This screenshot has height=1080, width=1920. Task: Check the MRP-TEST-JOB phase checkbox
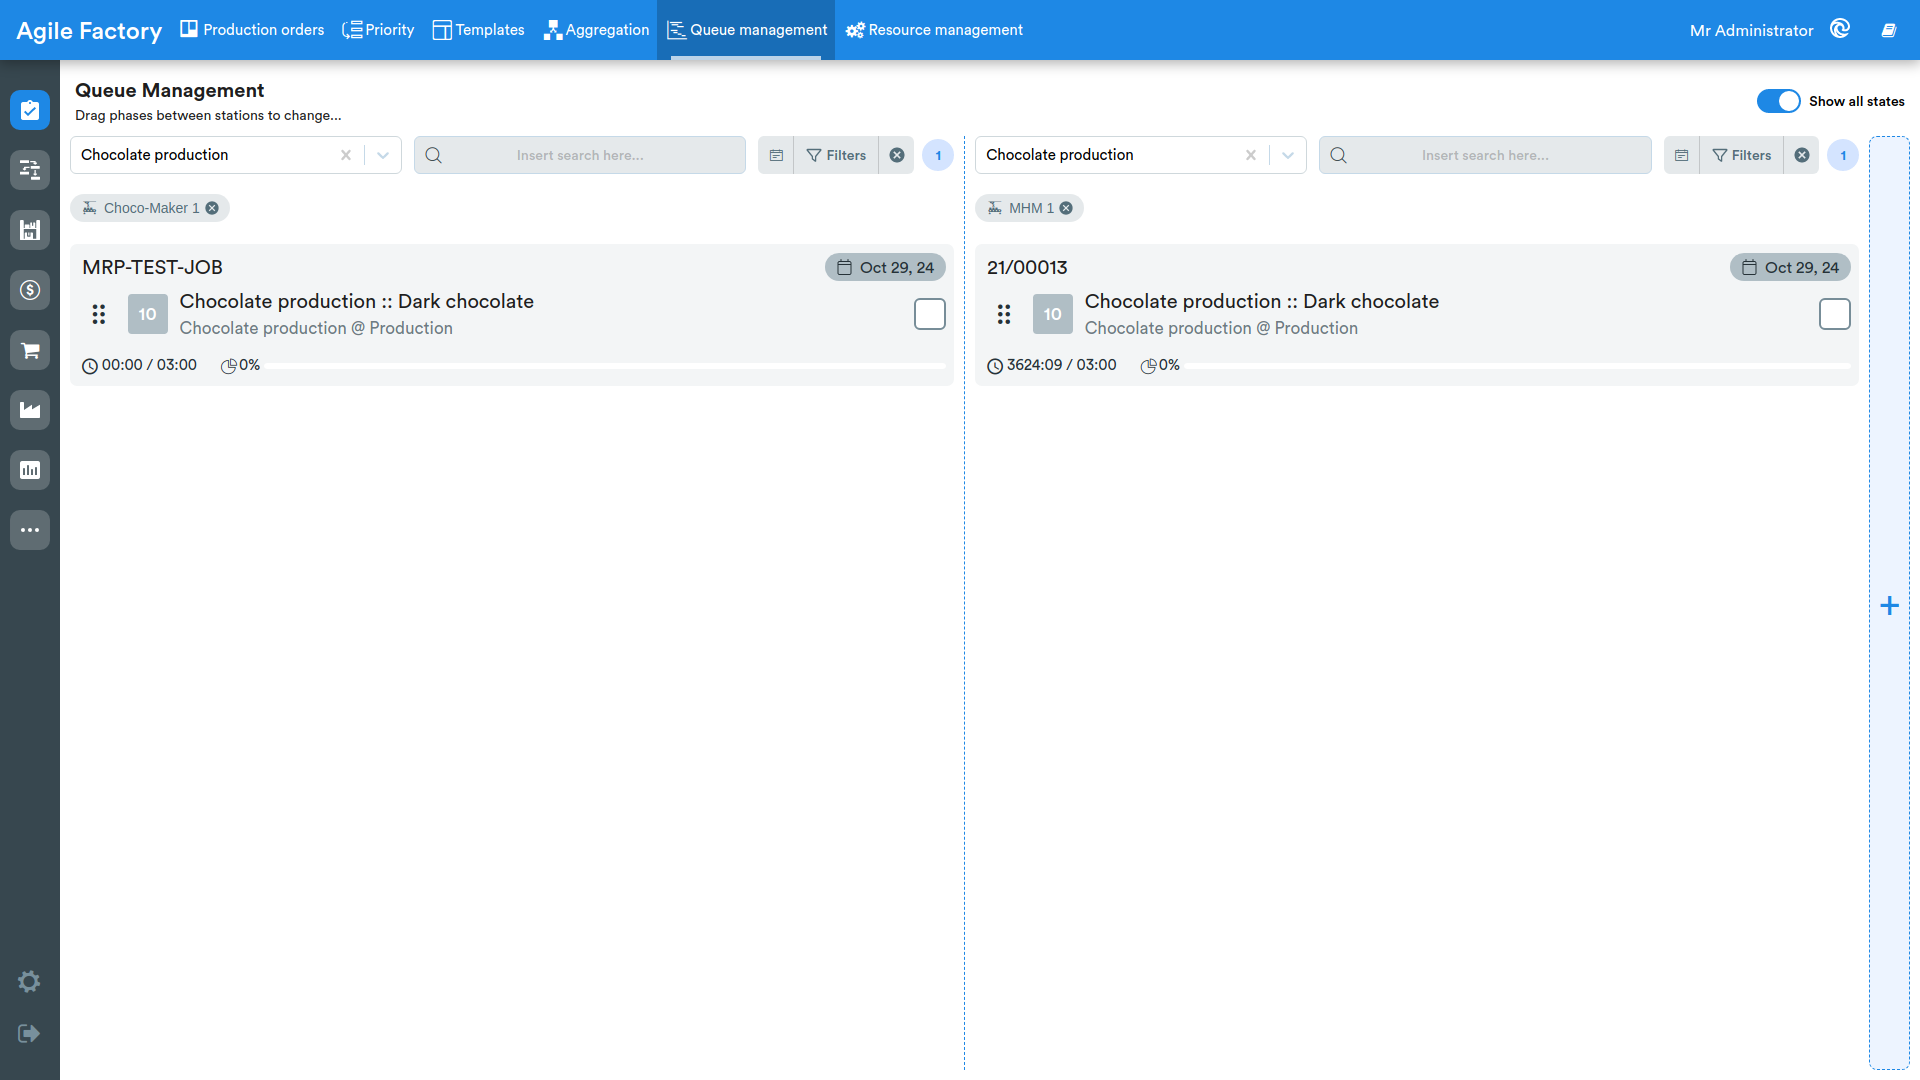[930, 314]
